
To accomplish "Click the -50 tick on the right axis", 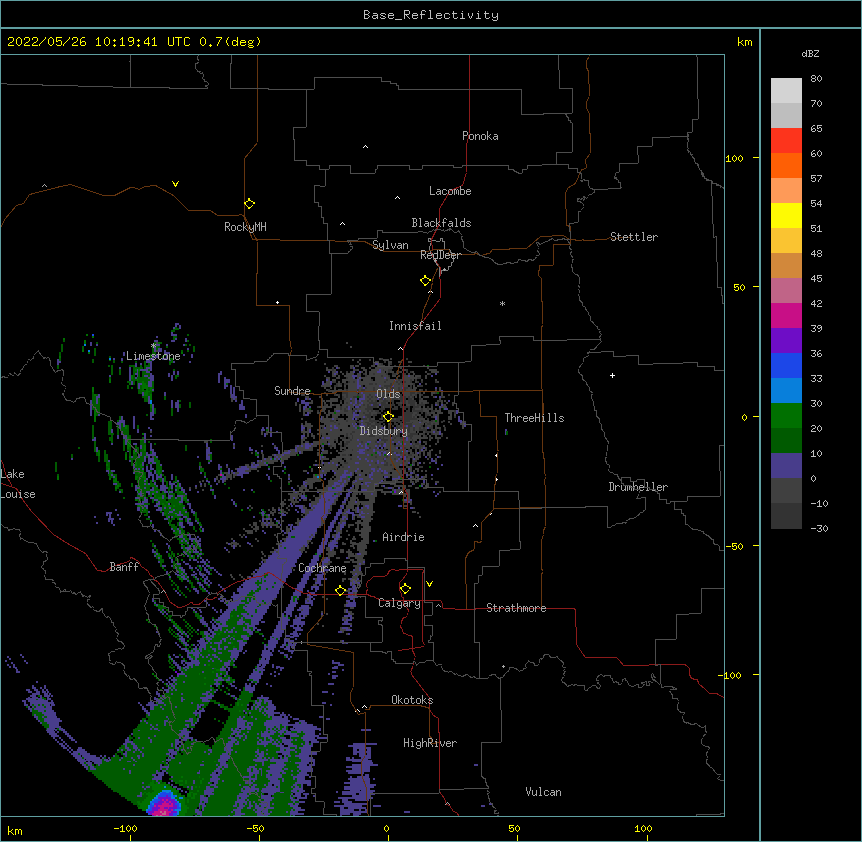I will tap(734, 546).
